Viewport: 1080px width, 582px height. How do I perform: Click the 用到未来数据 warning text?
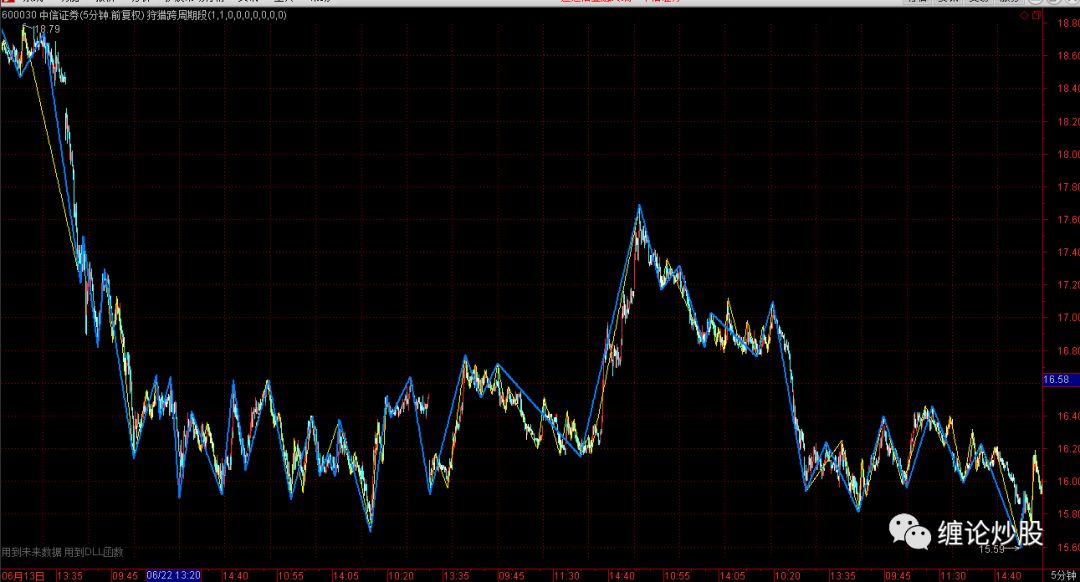32,552
